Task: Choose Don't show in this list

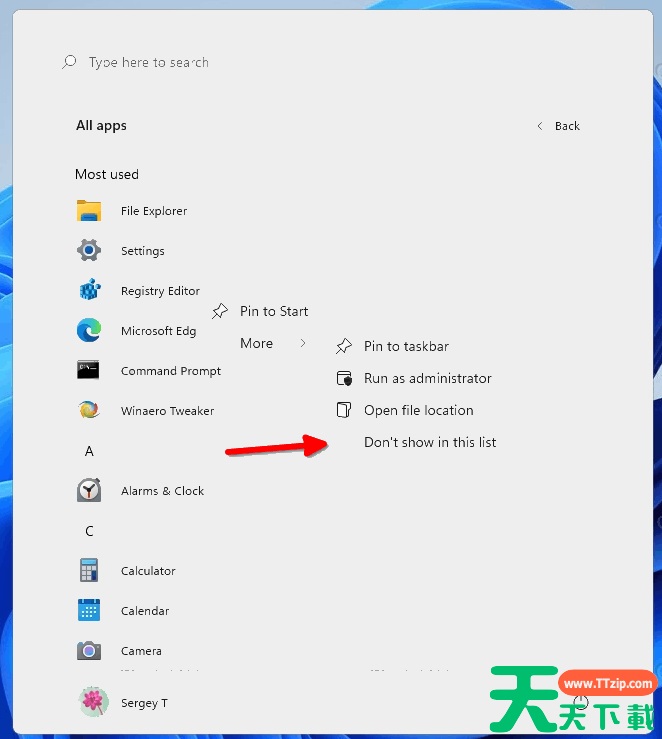Action: pyautogui.click(x=430, y=442)
